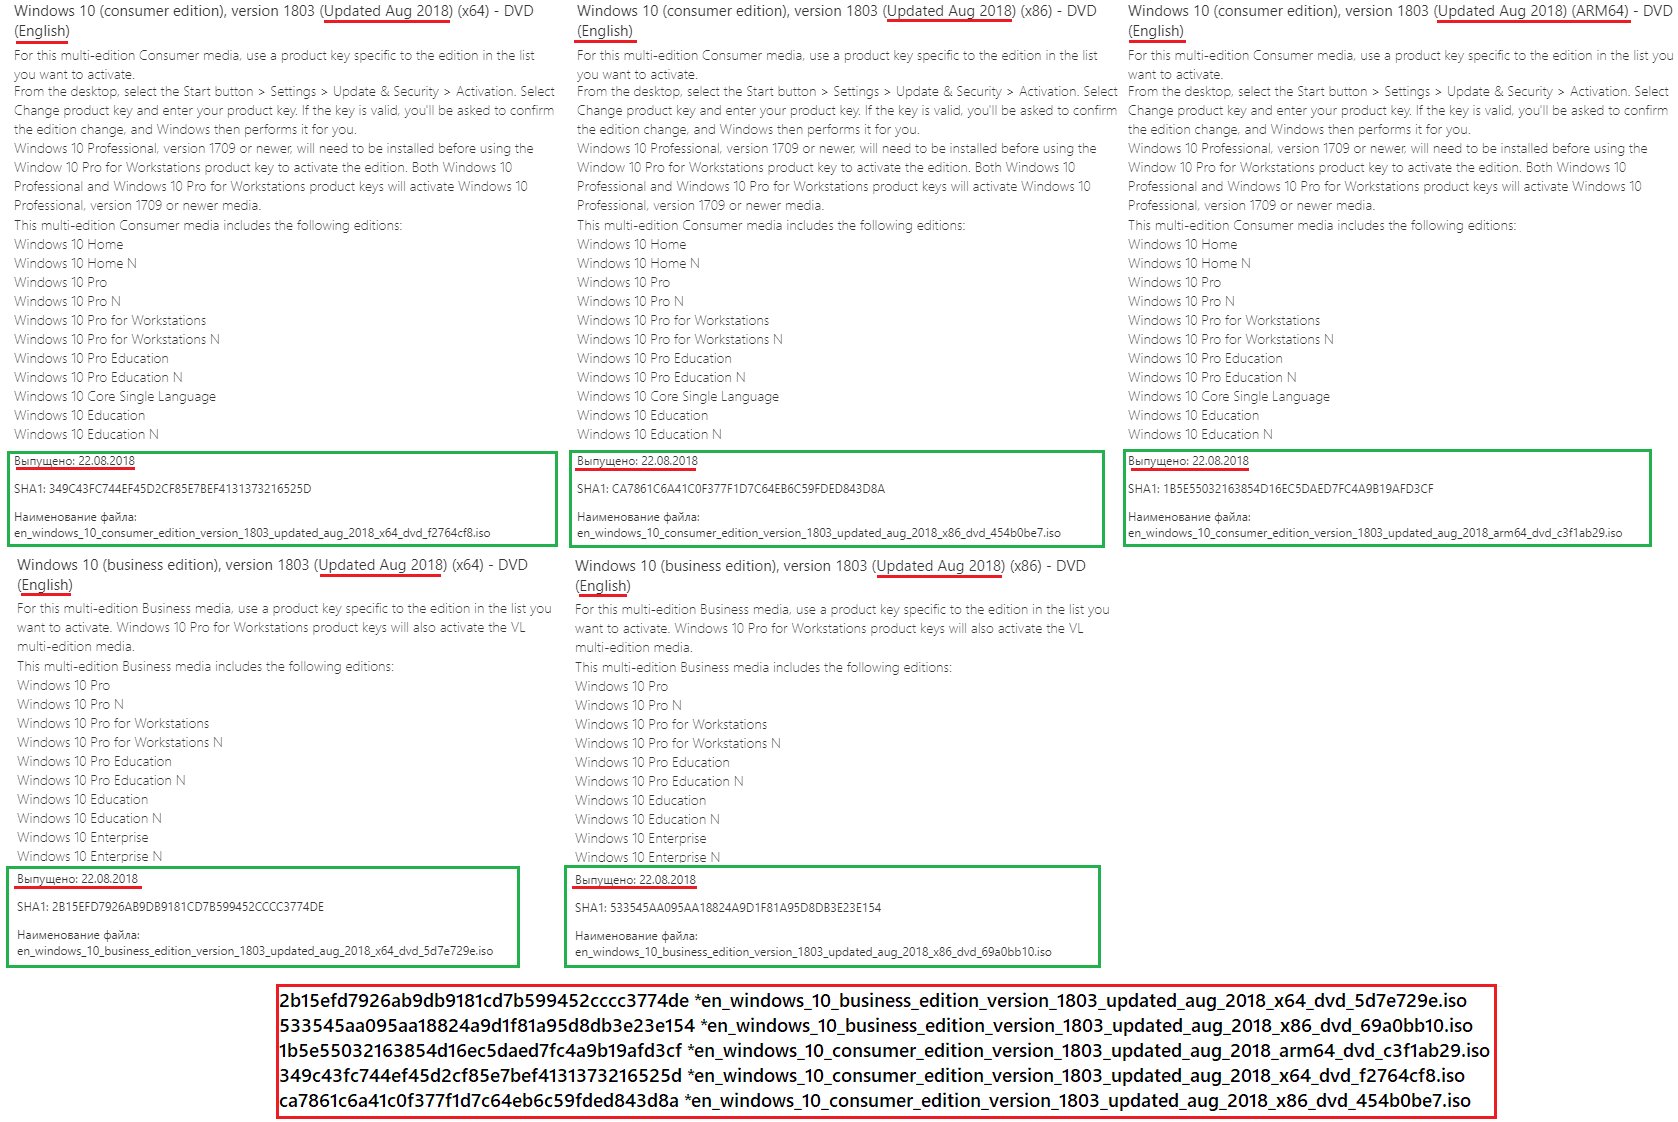This screenshot has height=1122, width=1678.
Task: Select 'Windows 10 Enterprise N' in business x86 list
Action: (647, 857)
